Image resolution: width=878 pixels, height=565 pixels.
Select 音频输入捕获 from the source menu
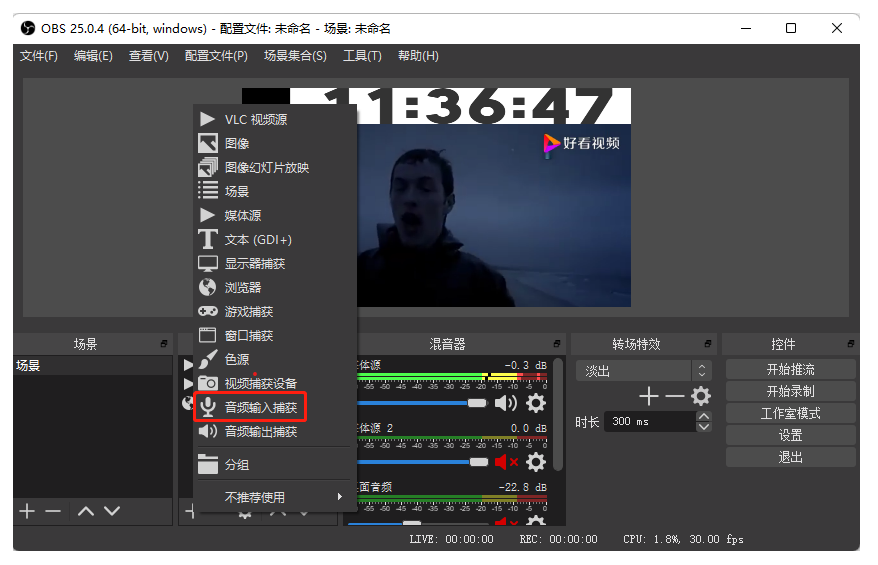260,407
